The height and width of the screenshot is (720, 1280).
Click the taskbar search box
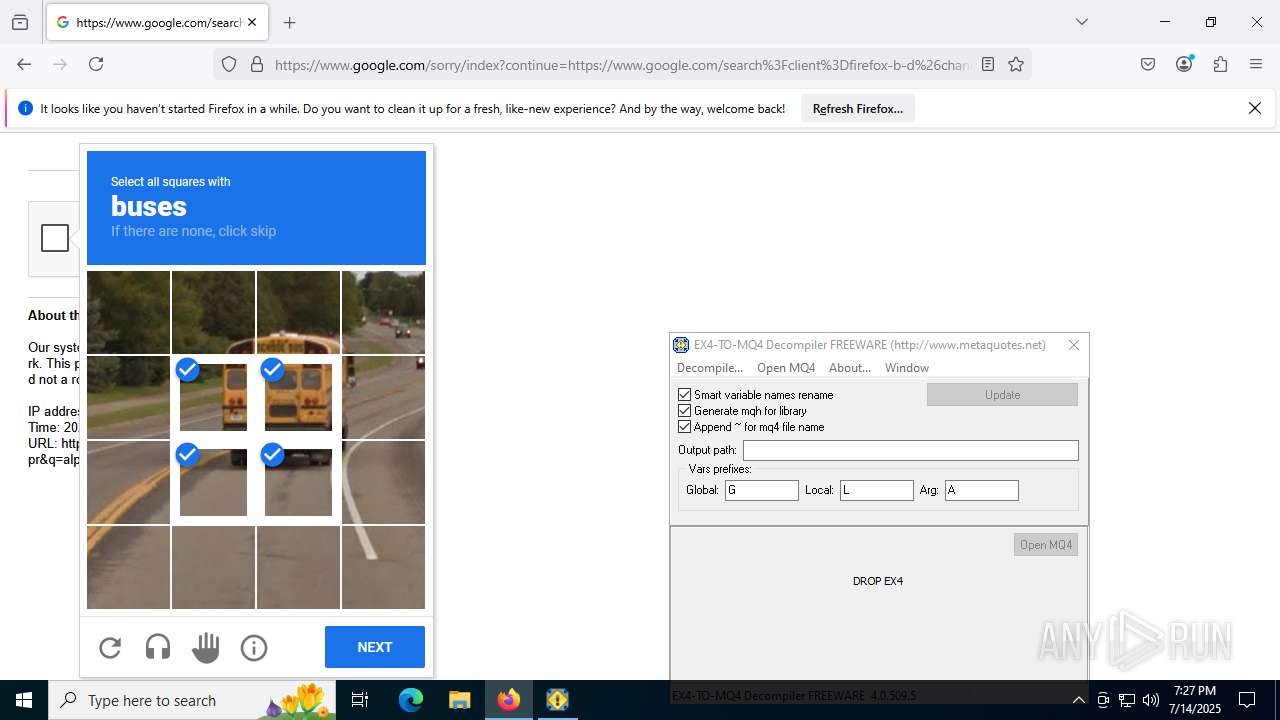[192, 700]
